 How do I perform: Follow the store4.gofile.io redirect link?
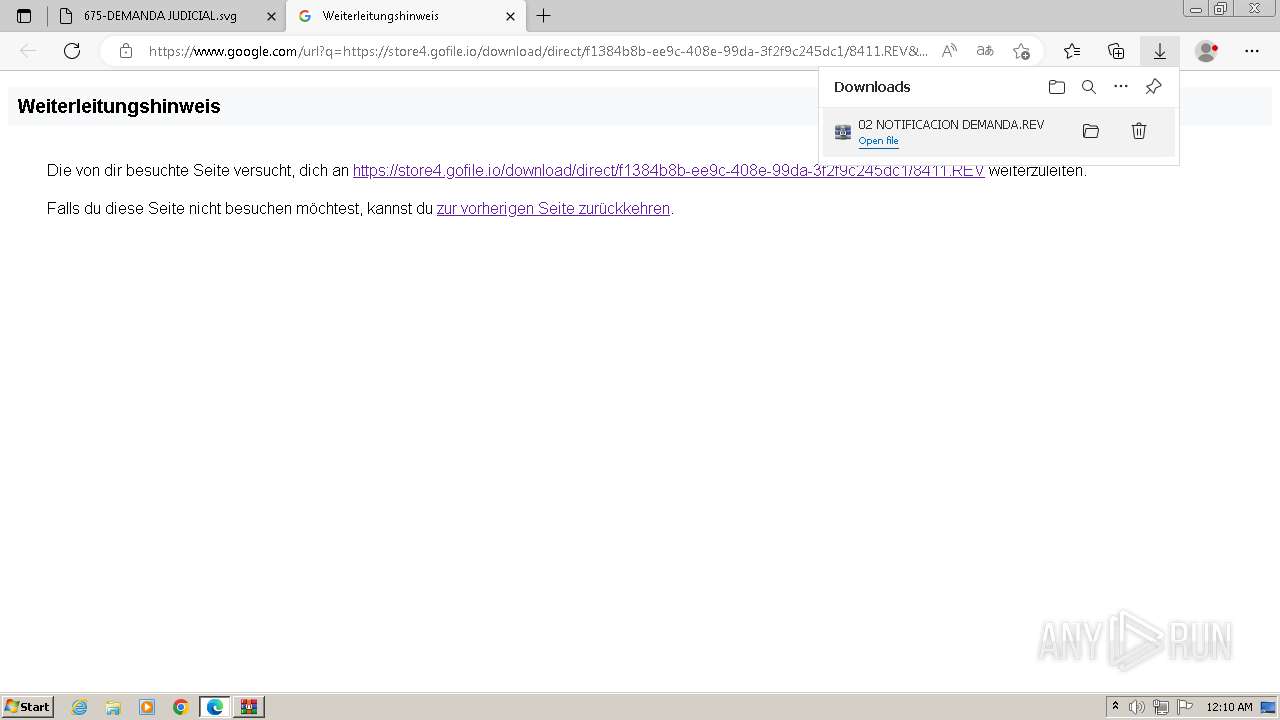[x=668, y=170]
